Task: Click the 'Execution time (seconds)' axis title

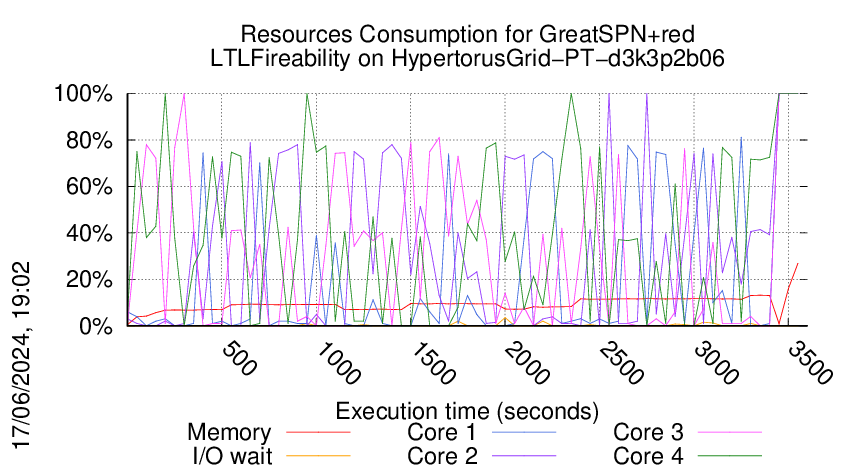Action: [x=467, y=411]
